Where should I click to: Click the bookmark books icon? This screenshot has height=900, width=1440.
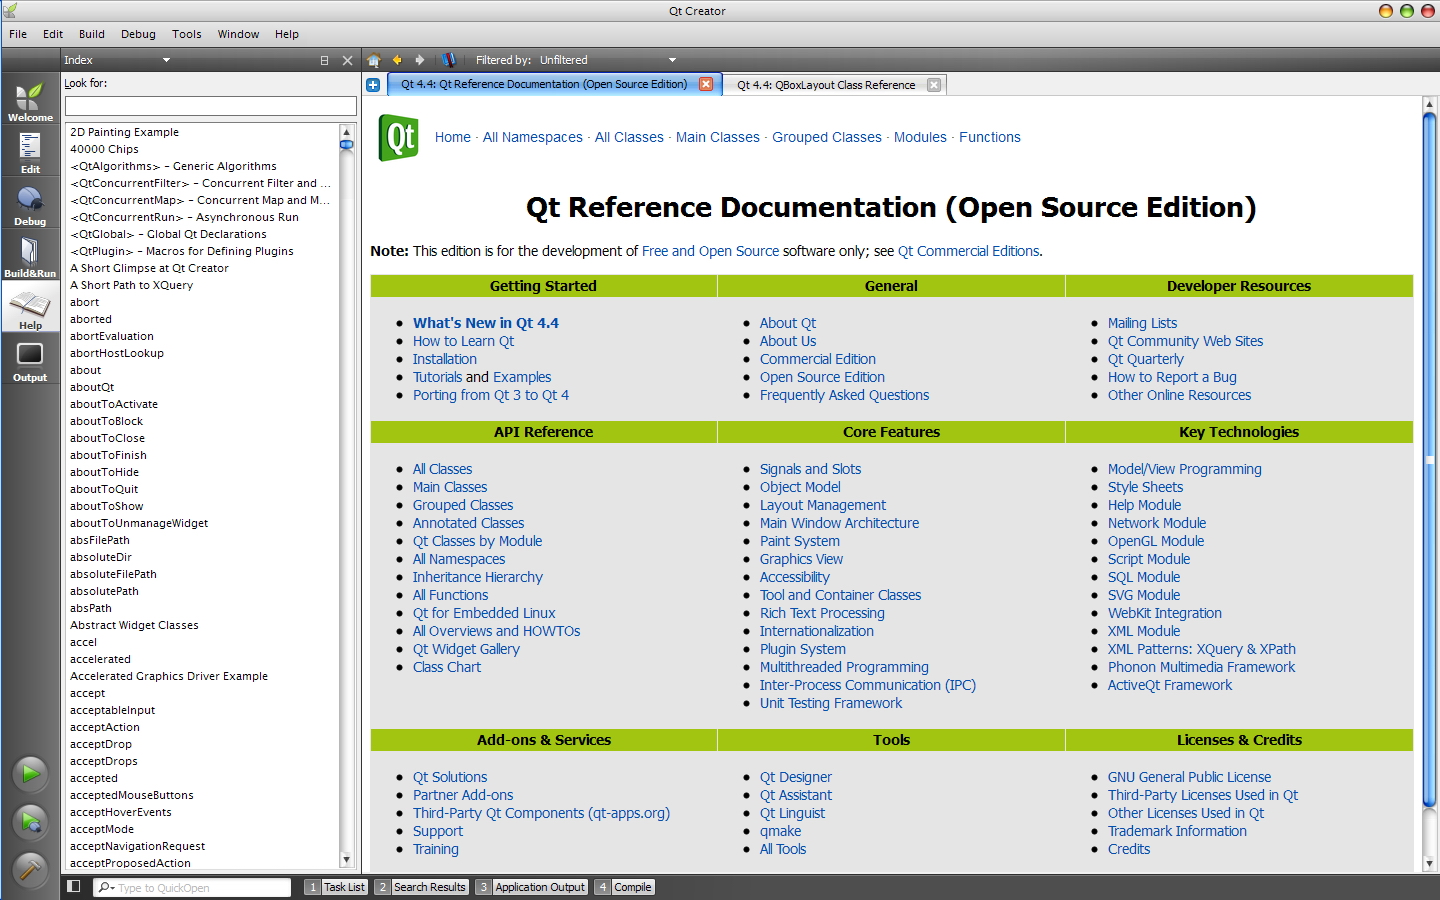click(449, 60)
